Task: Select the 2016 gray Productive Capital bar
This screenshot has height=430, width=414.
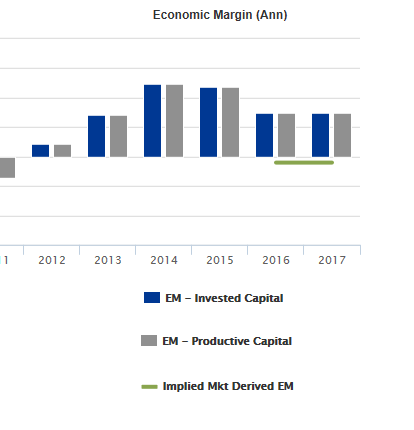Action: (x=286, y=135)
